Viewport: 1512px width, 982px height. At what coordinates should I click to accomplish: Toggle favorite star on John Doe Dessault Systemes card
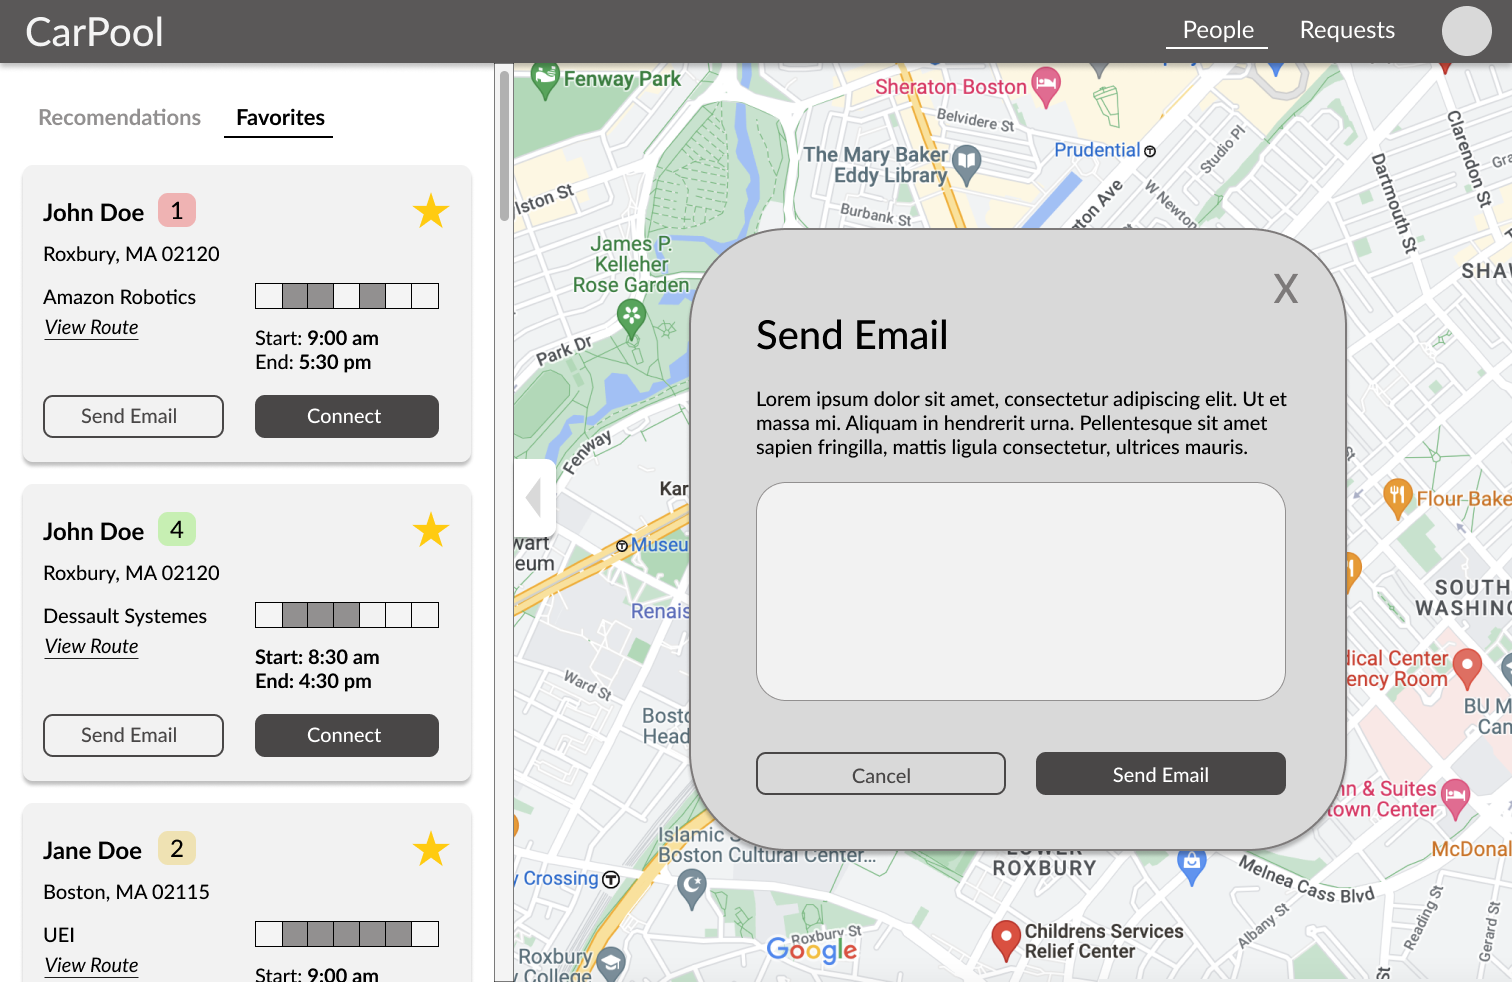pyautogui.click(x=431, y=530)
